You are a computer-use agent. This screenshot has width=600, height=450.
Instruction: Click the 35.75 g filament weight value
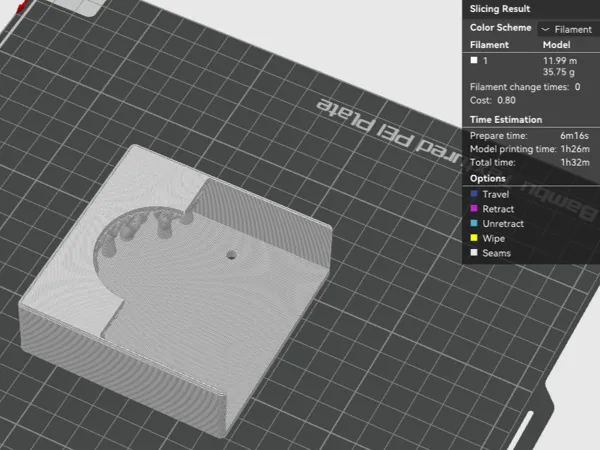coord(559,72)
